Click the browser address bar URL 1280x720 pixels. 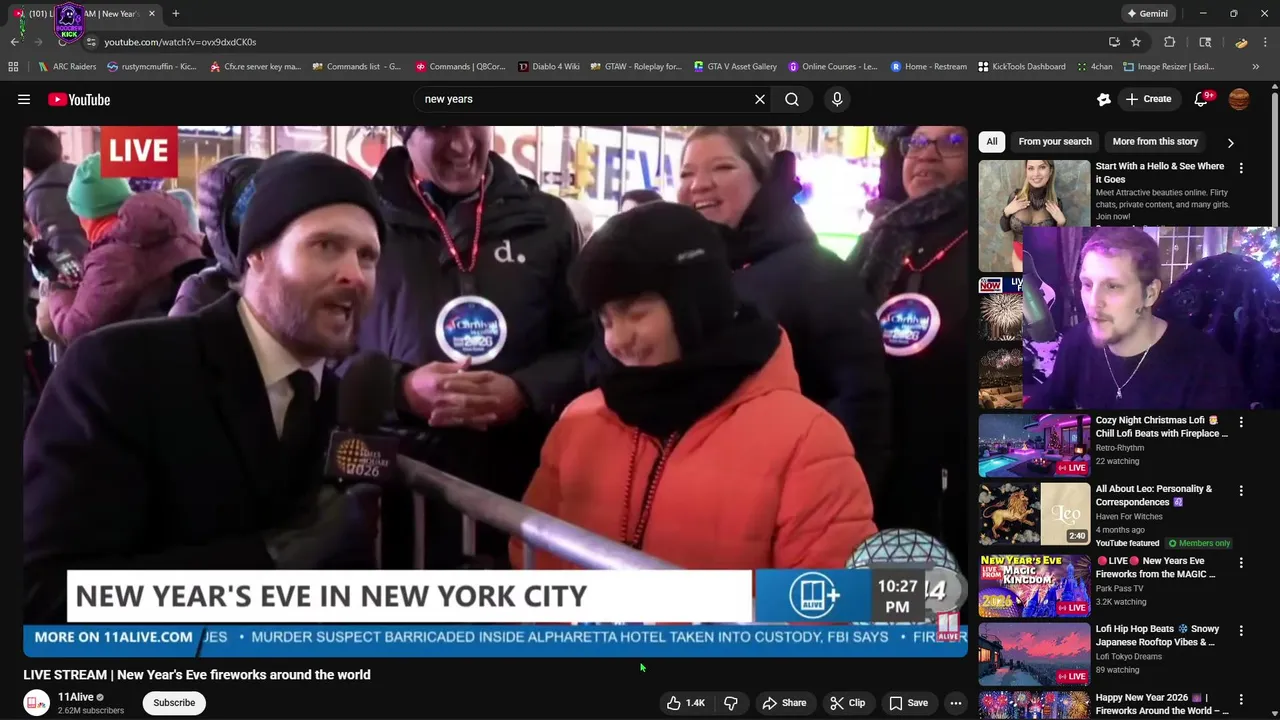(180, 42)
